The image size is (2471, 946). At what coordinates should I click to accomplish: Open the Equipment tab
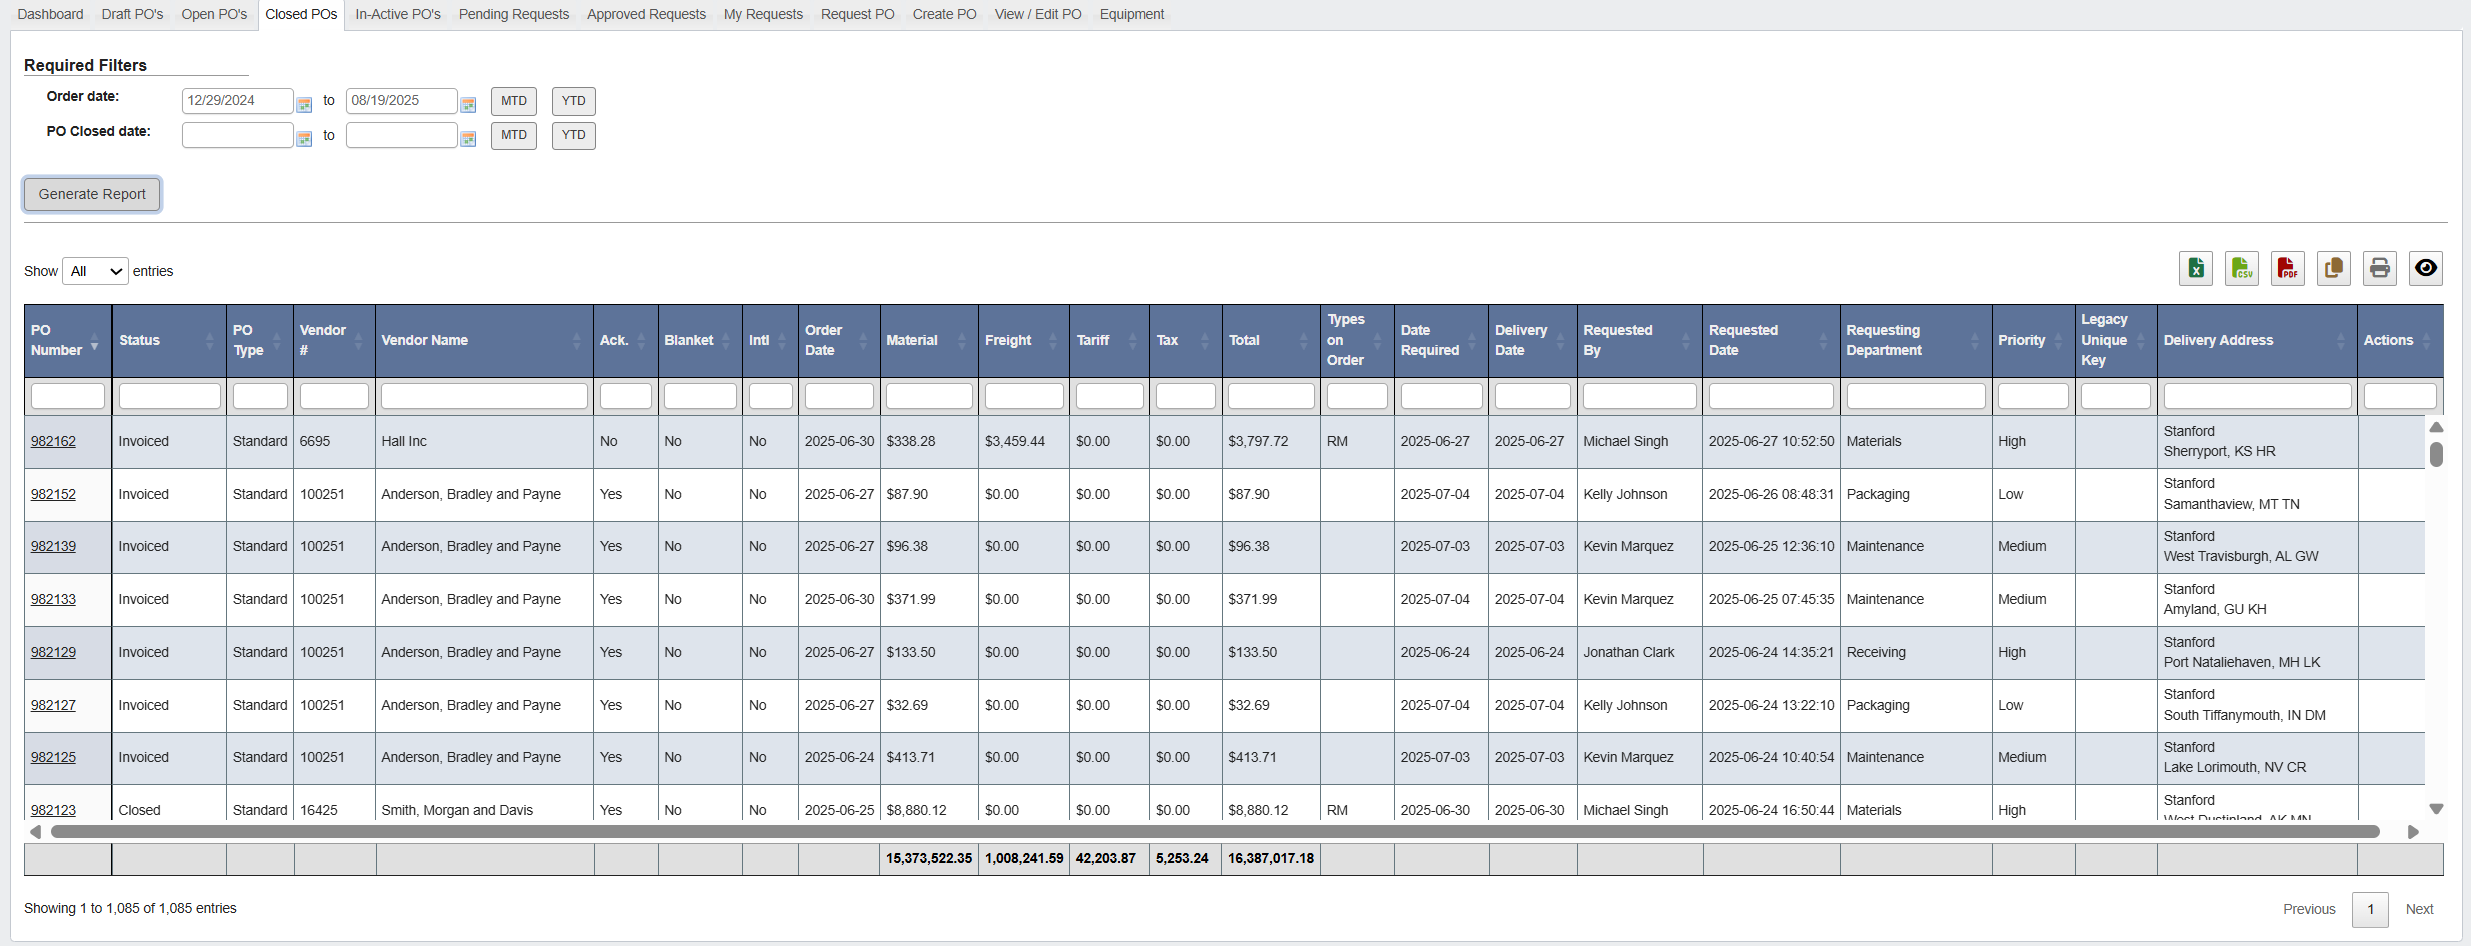click(x=1132, y=14)
